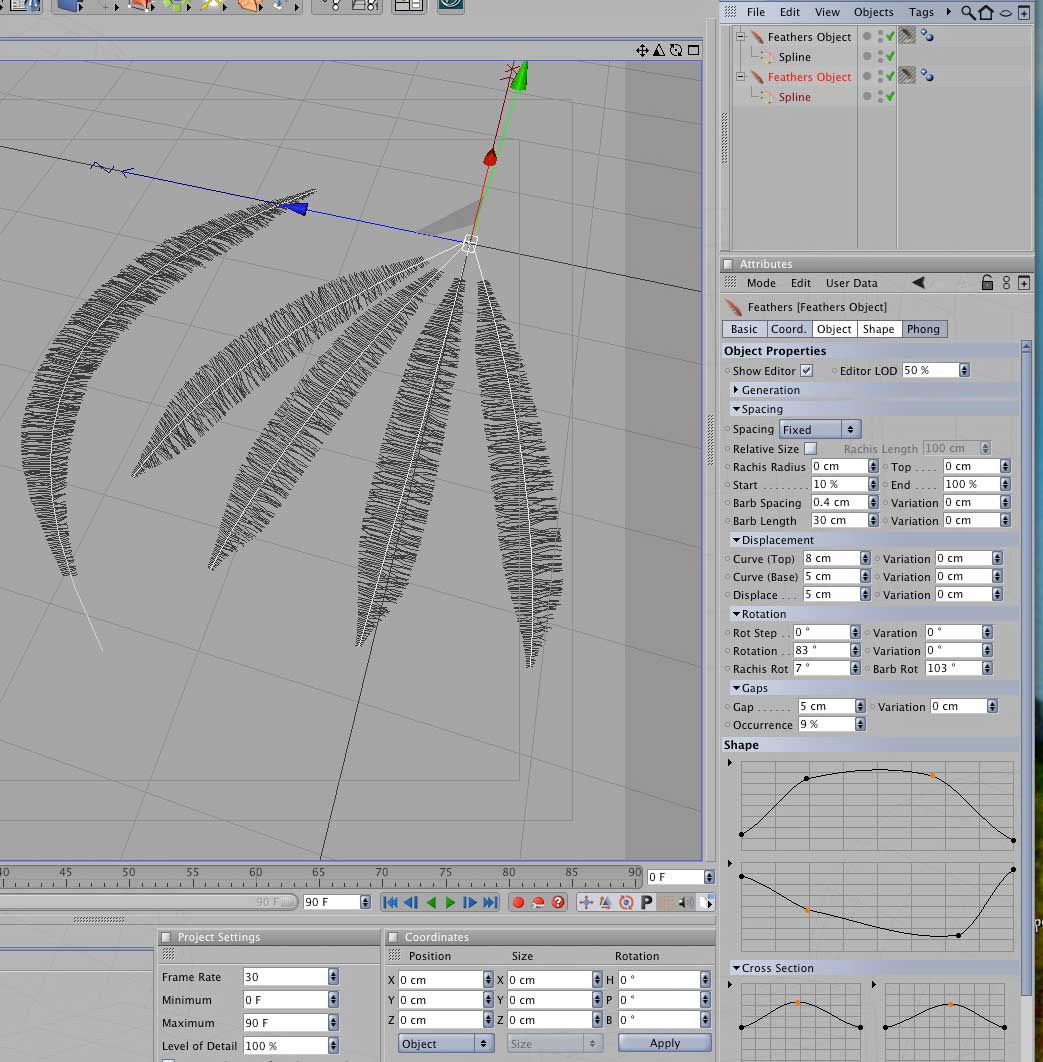
Task: Play animation forwards
Action: click(450, 902)
